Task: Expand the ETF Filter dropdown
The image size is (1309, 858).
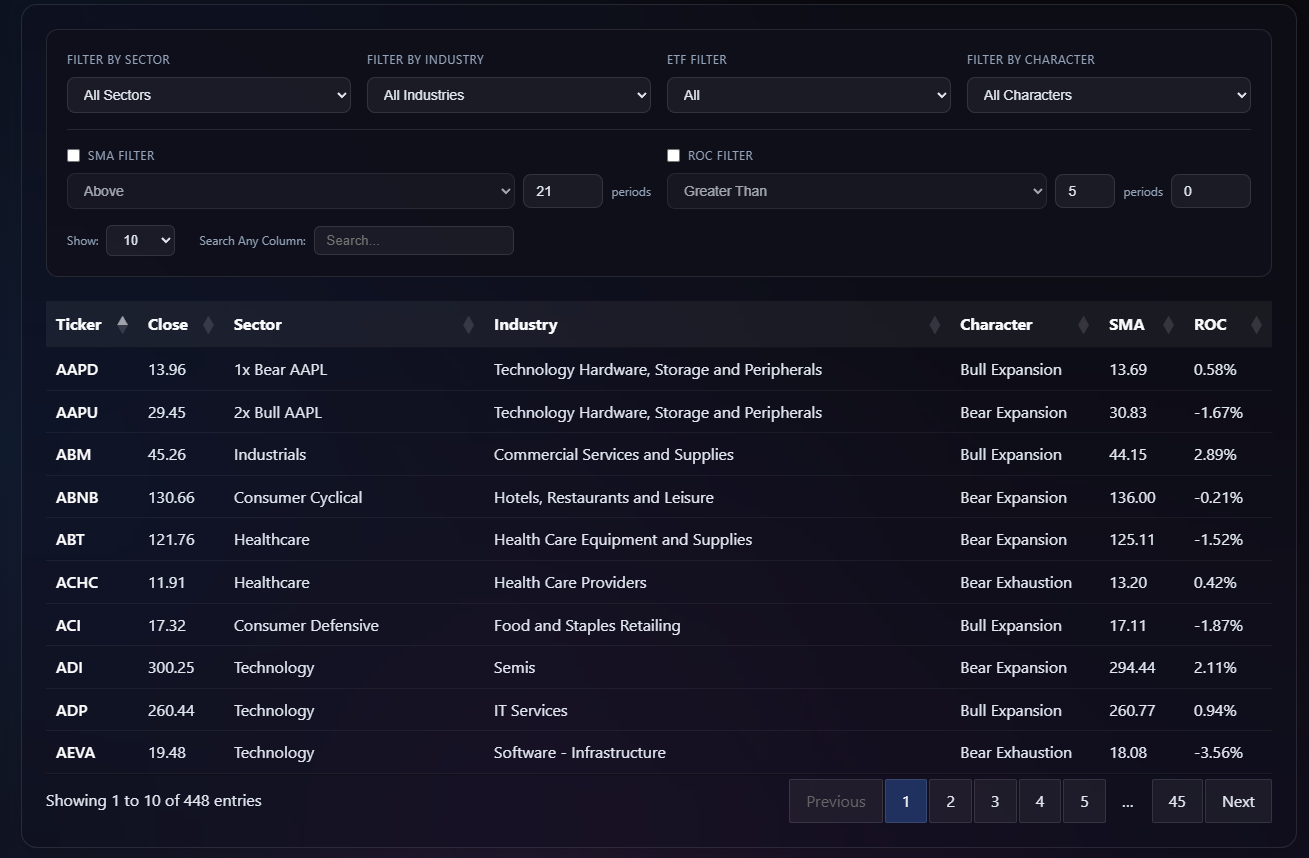Action: 808,95
